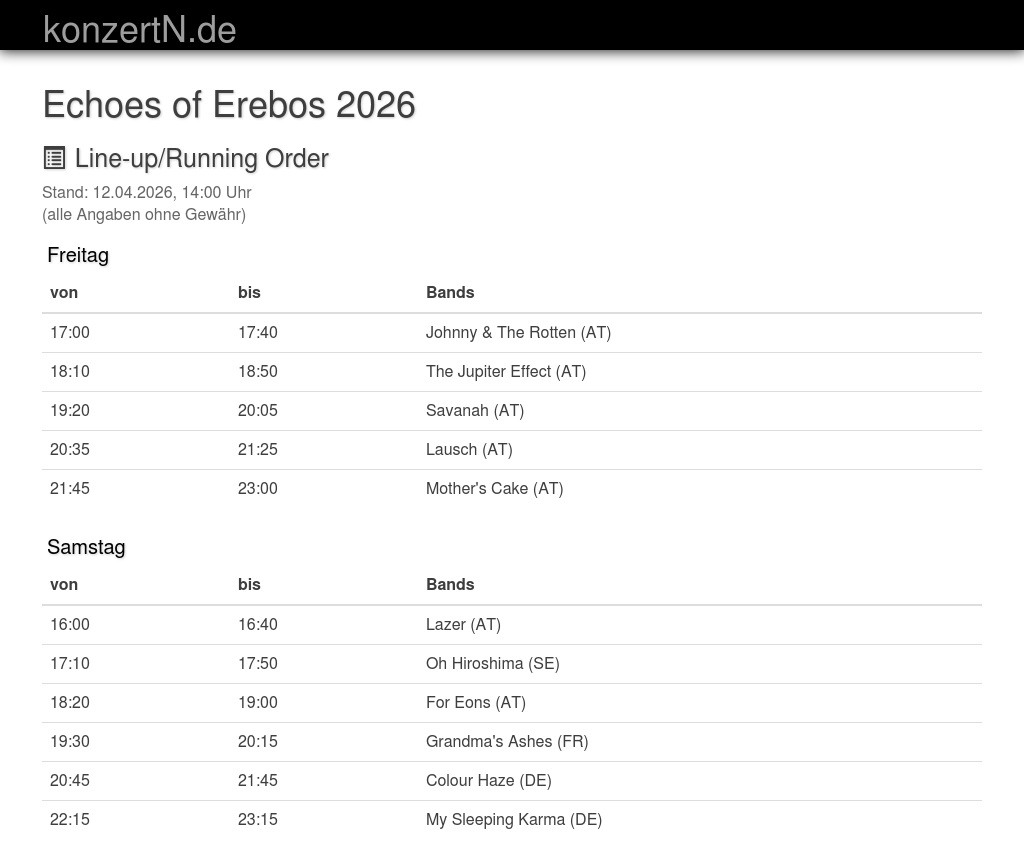Open the konzertN.de home logo
Screen dimensions: 1024x859
point(139,30)
